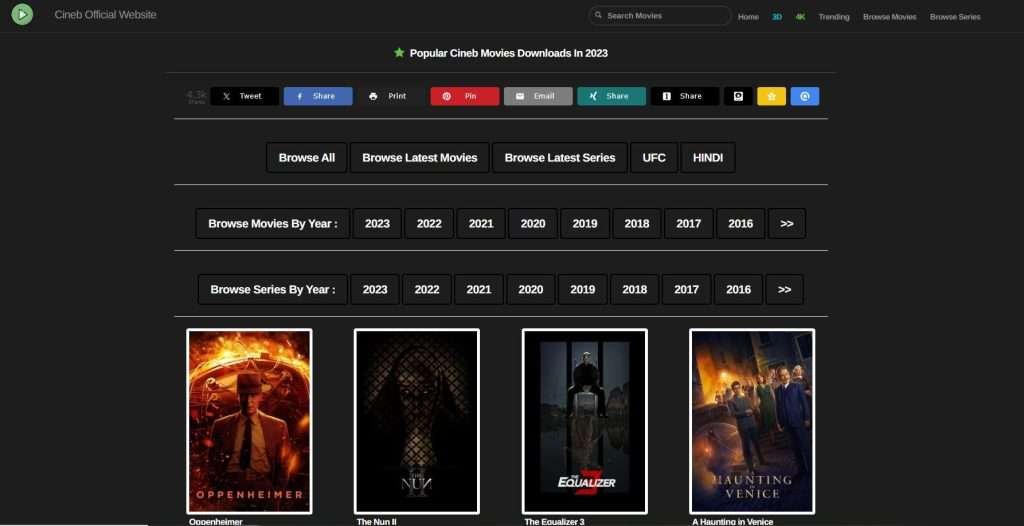Select 2018 in Browse Series By Year

coord(635,289)
